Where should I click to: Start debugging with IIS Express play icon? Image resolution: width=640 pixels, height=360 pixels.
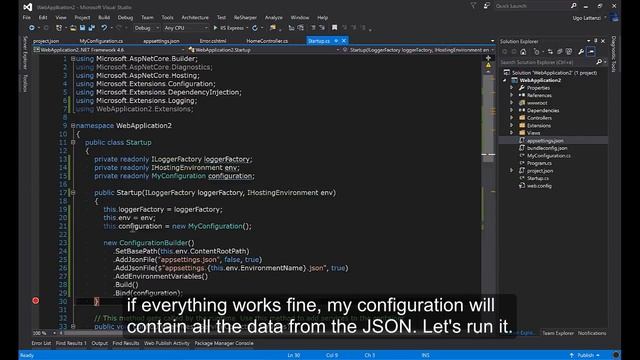[216, 28]
